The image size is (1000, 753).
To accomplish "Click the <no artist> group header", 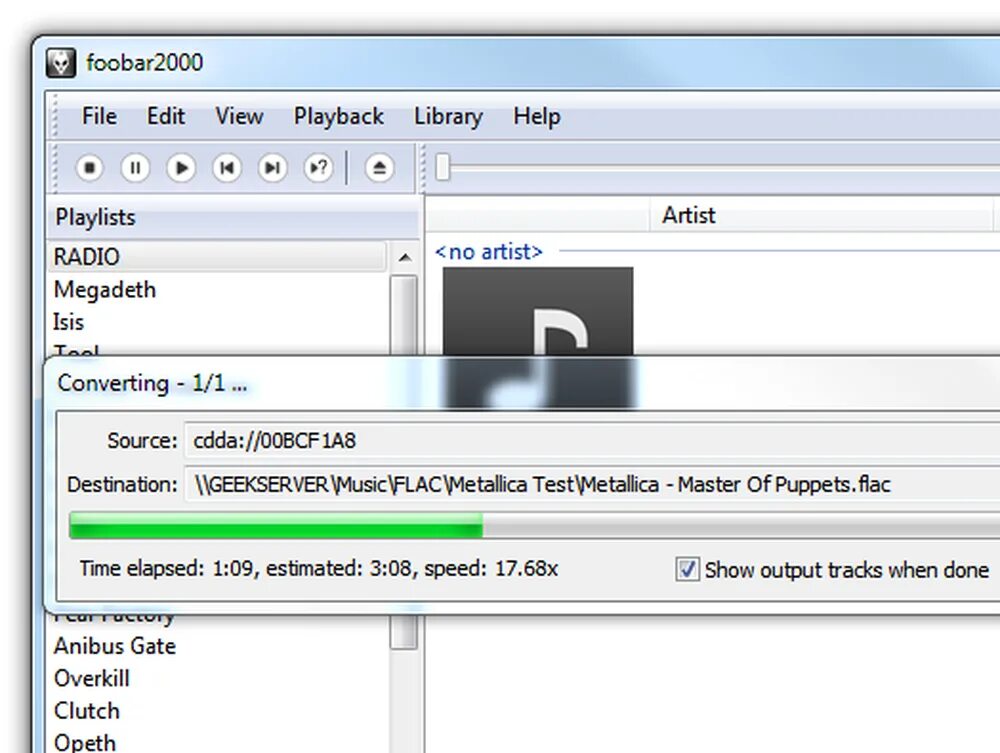I will [x=489, y=252].
